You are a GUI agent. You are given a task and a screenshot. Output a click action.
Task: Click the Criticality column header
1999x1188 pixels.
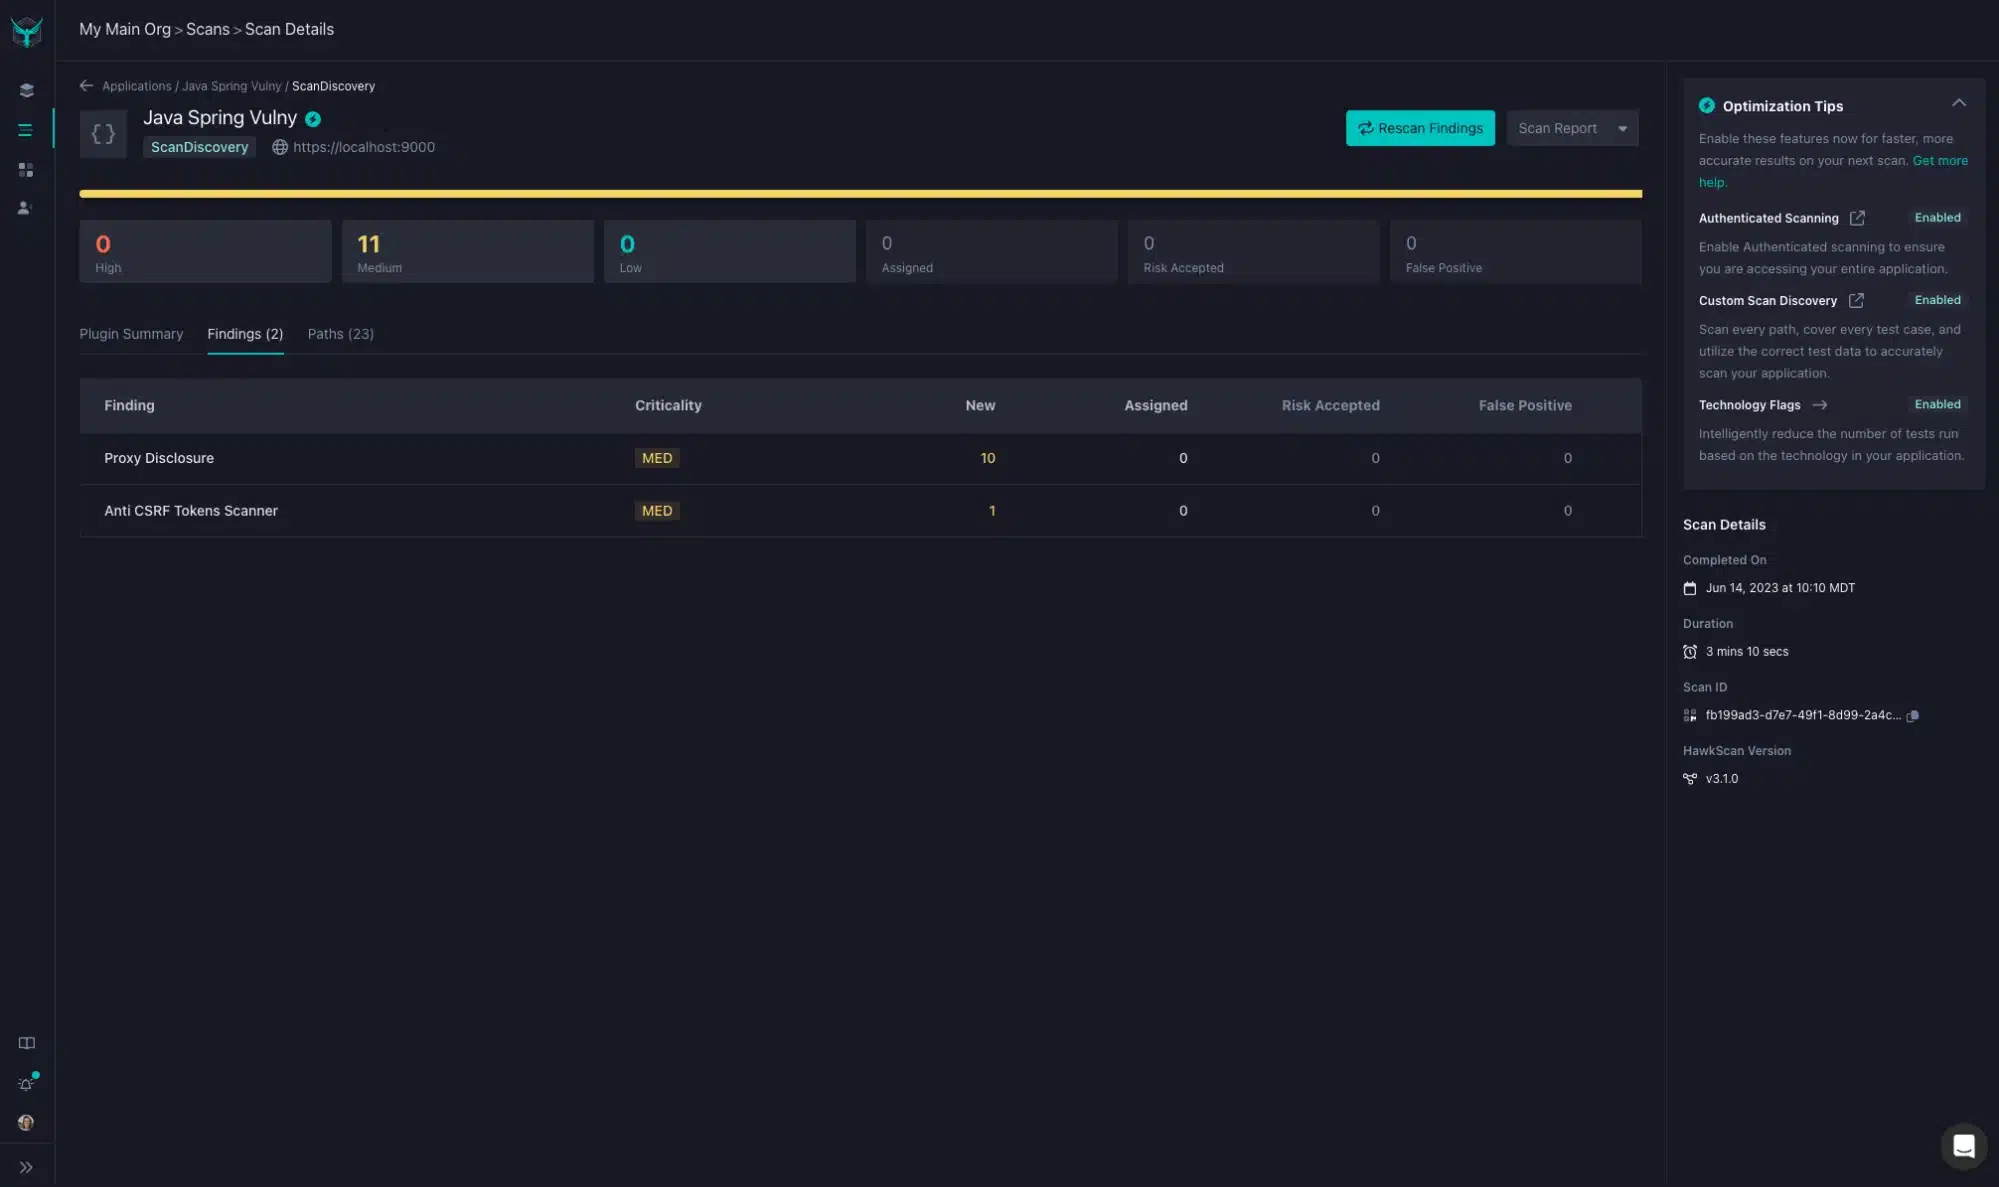tap(668, 405)
